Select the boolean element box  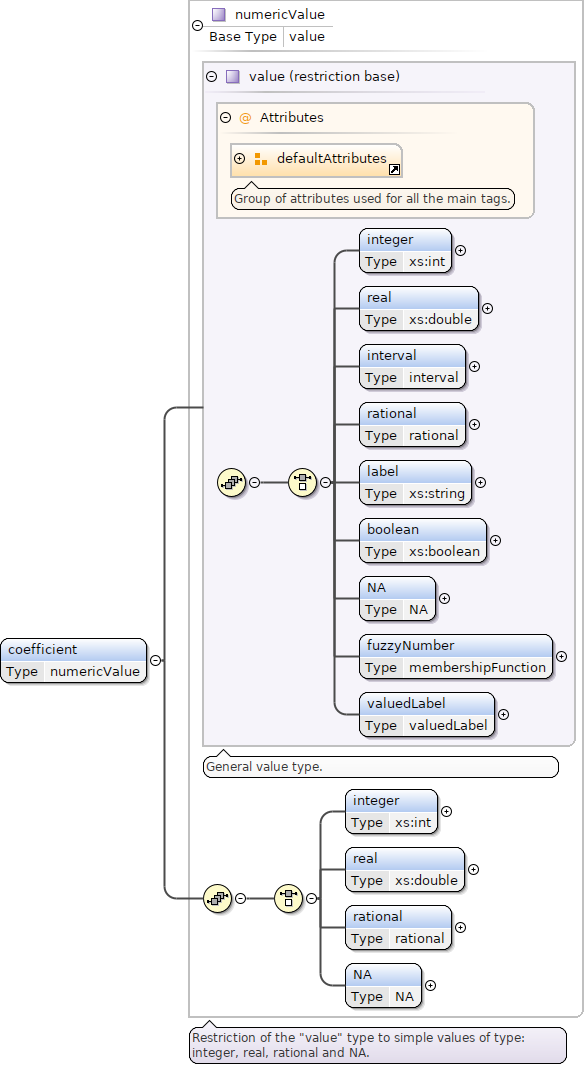pos(423,540)
